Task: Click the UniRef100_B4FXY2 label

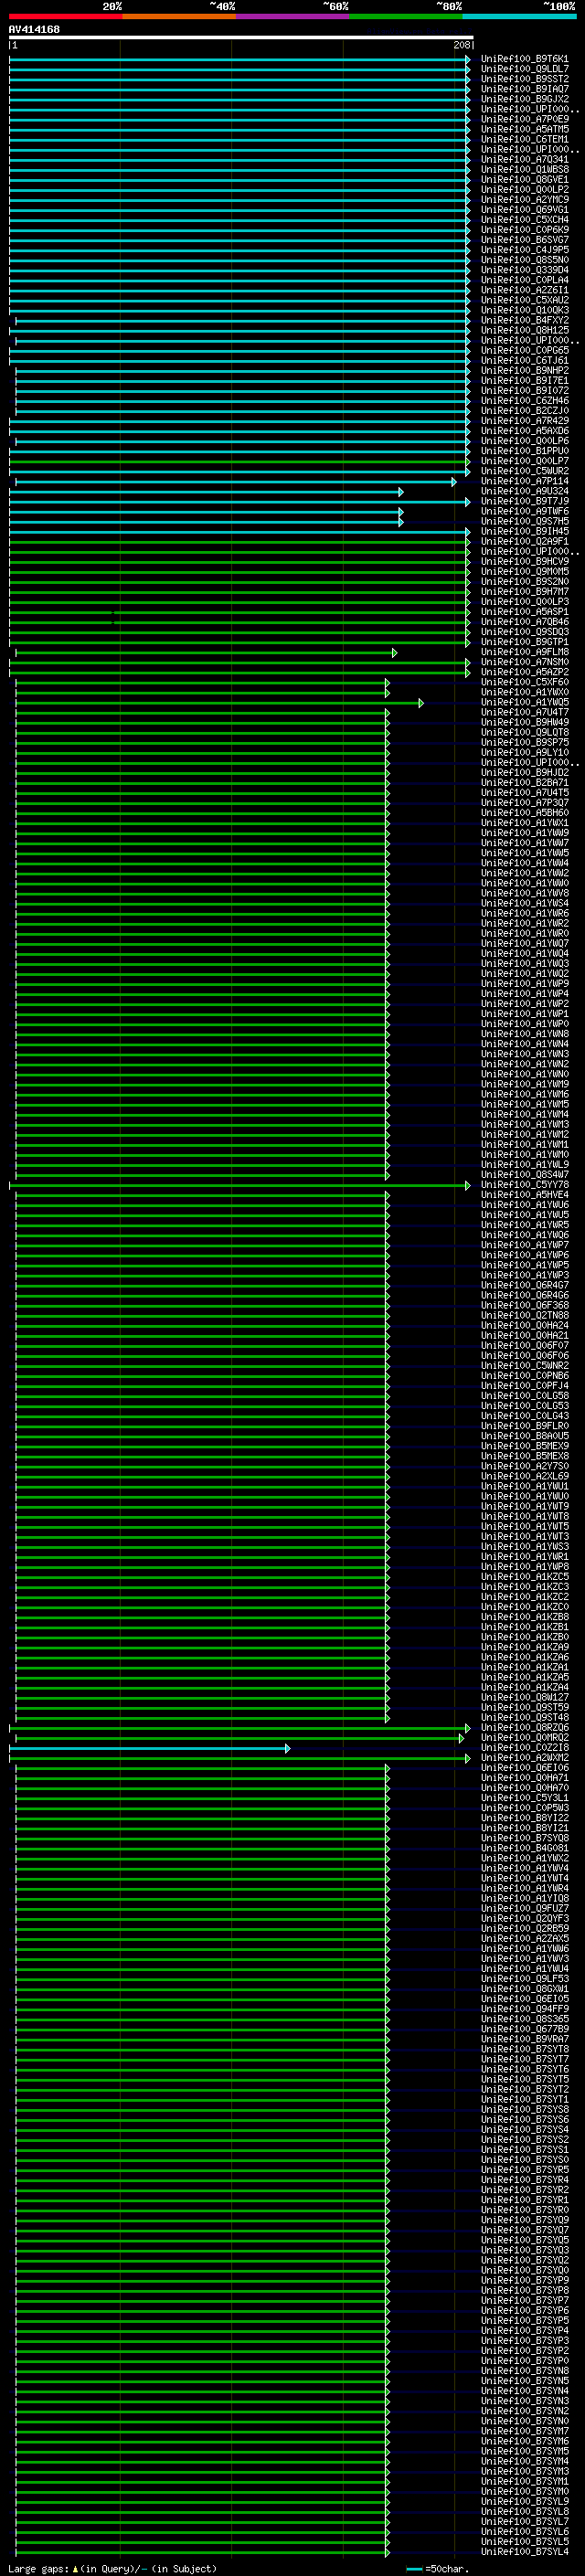Action: [x=525, y=320]
